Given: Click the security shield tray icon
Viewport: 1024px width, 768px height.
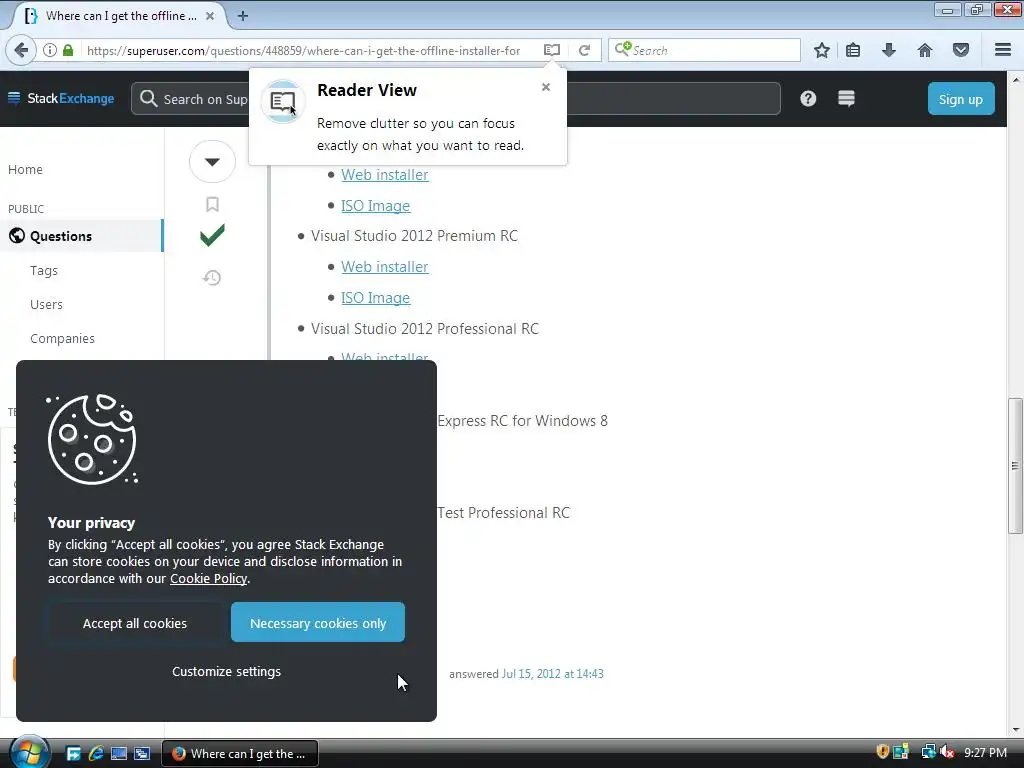Looking at the screenshot, I should point(882,752).
